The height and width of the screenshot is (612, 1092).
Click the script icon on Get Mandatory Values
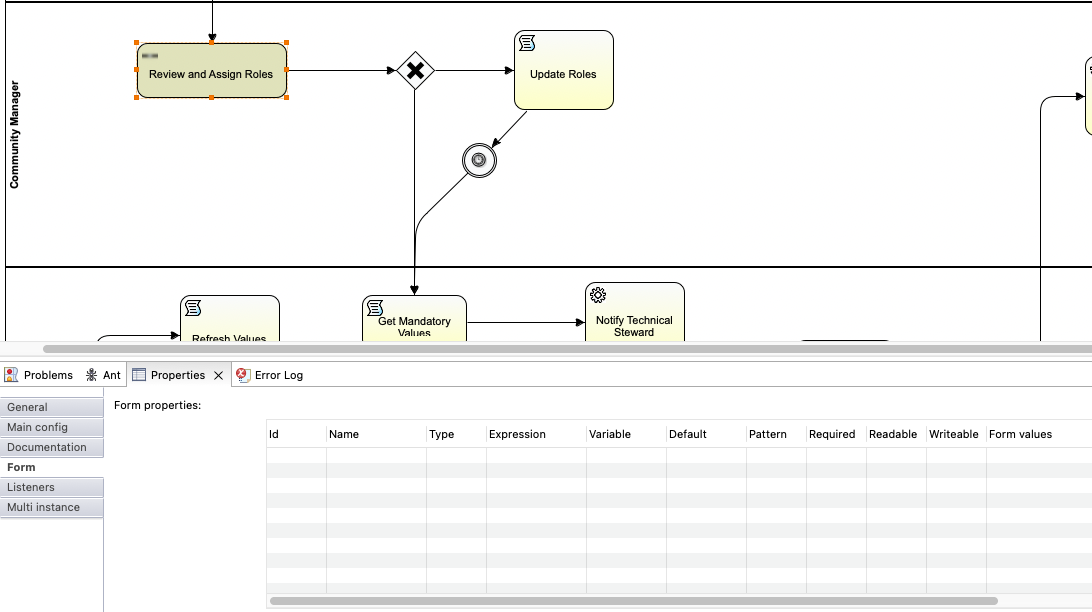coord(376,308)
